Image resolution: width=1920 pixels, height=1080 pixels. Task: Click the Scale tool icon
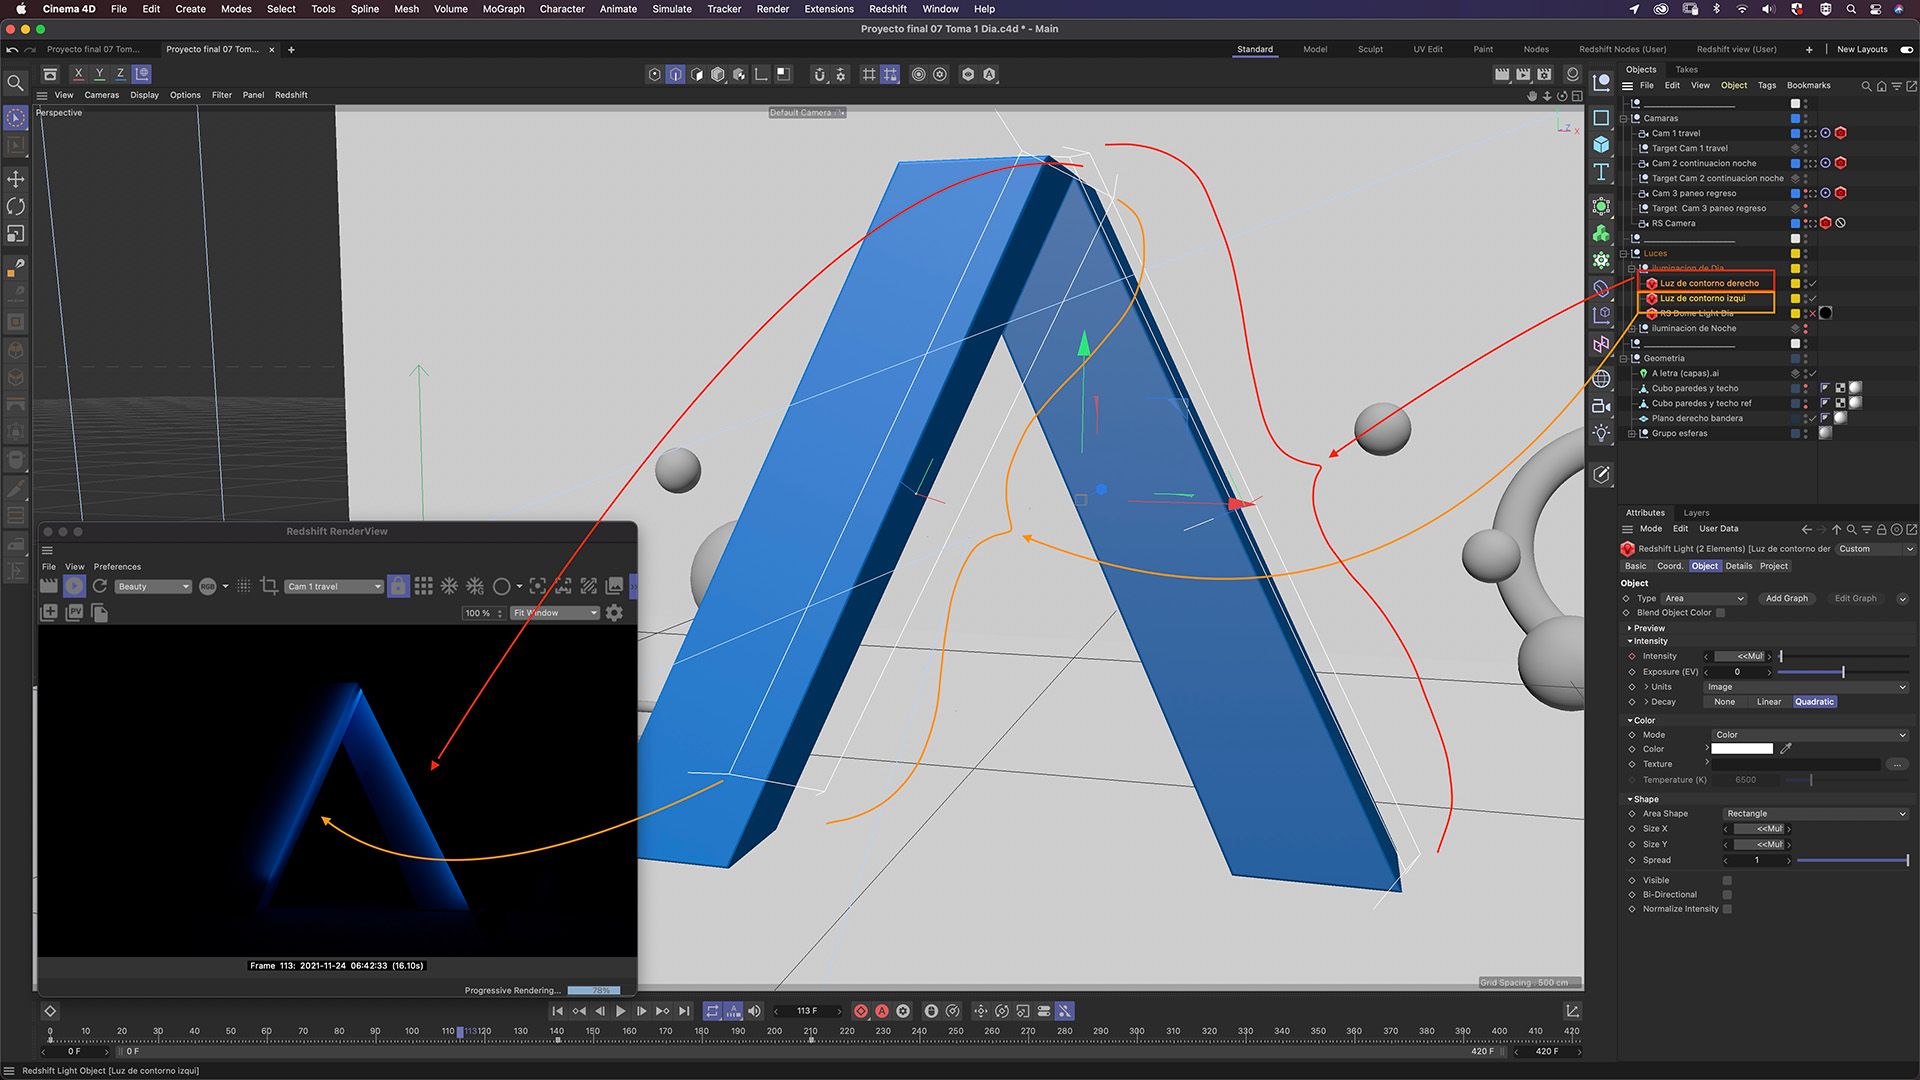16,234
